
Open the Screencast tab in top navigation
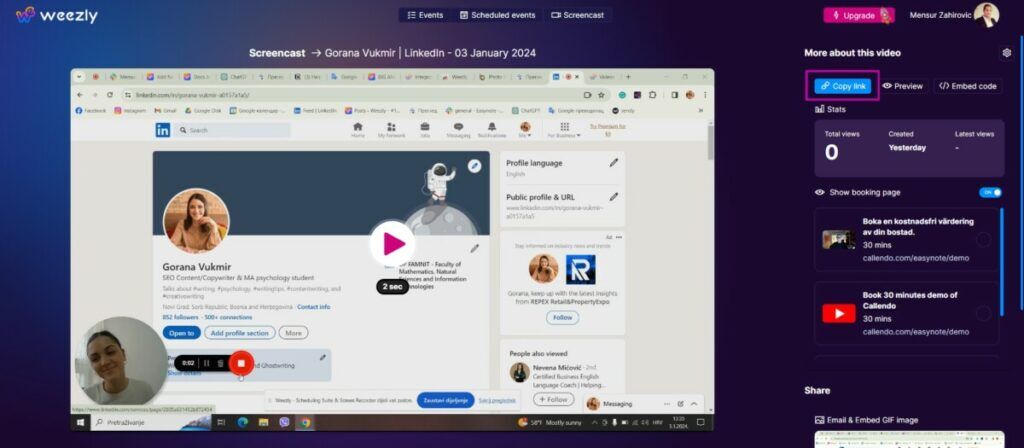click(x=577, y=15)
